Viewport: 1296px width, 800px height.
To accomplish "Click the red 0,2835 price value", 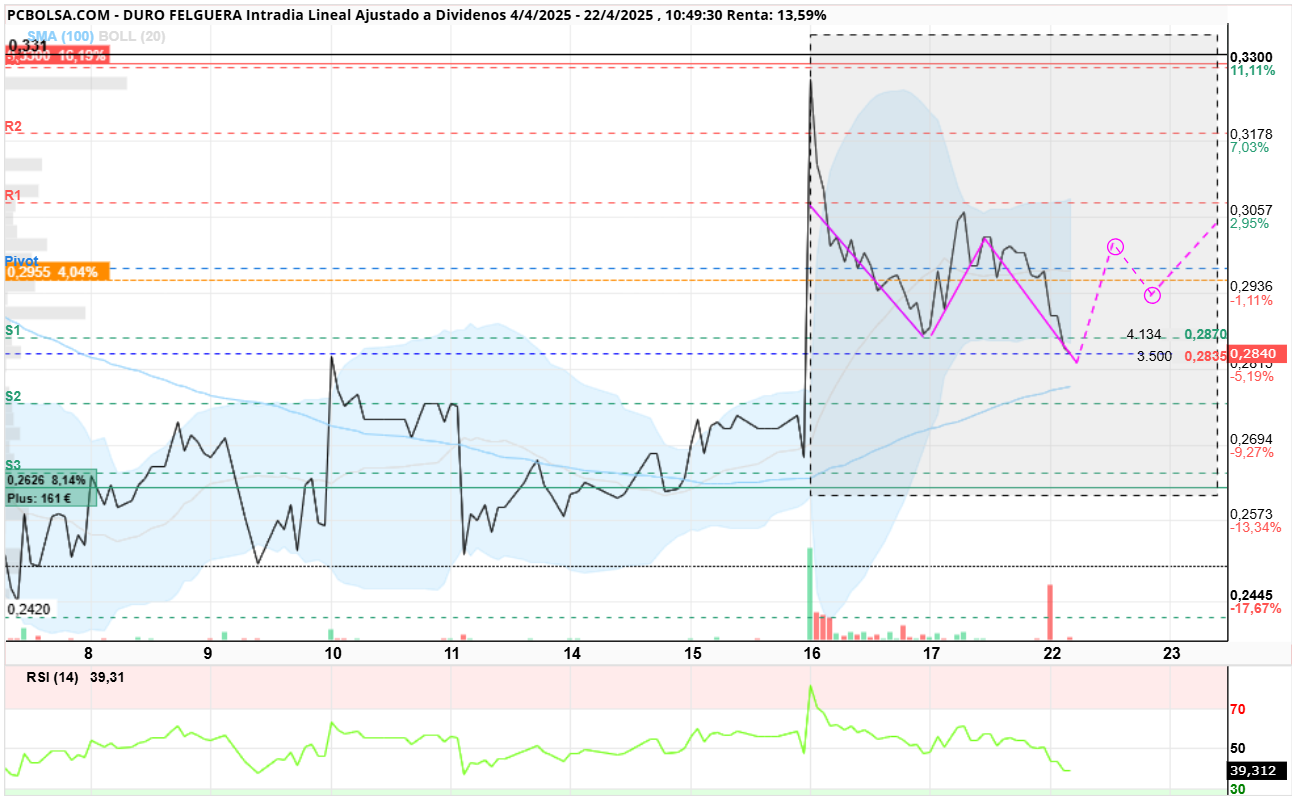I will pyautogui.click(x=1205, y=356).
